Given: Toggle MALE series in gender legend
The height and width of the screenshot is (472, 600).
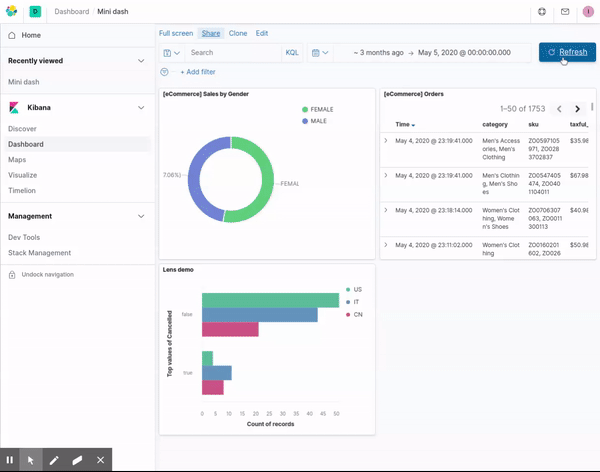Looking at the screenshot, I should coord(314,121).
